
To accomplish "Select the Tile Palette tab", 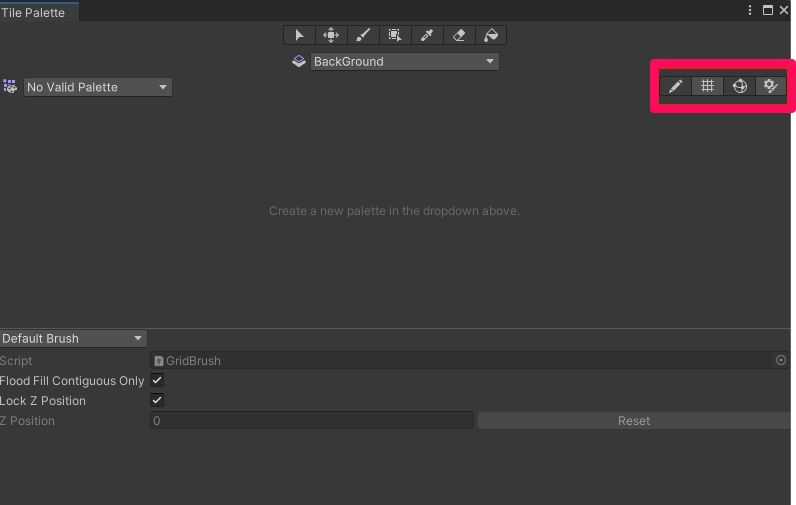I will [x=39, y=12].
